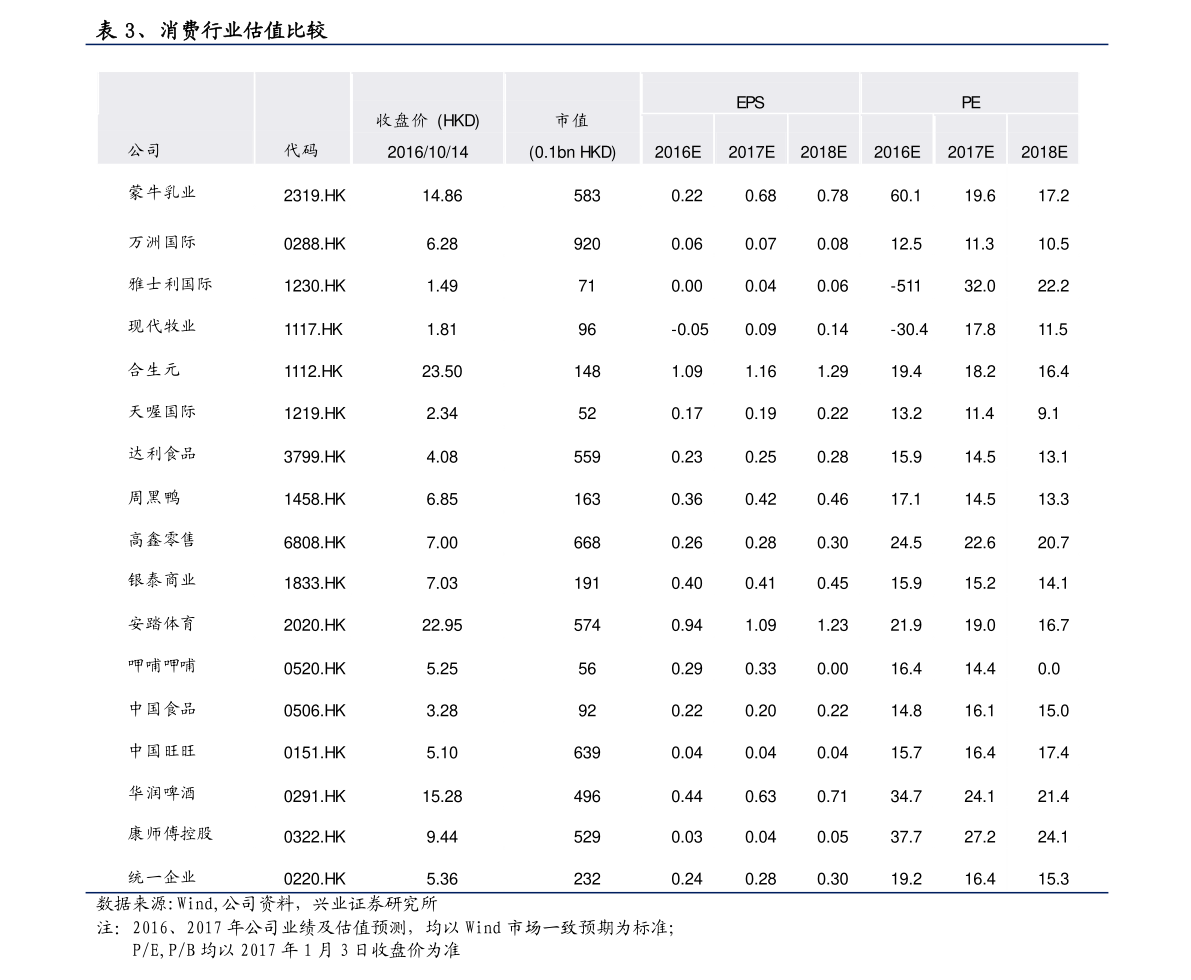Click the 2018E header under PE
1191x980 pixels.
pos(1043,153)
